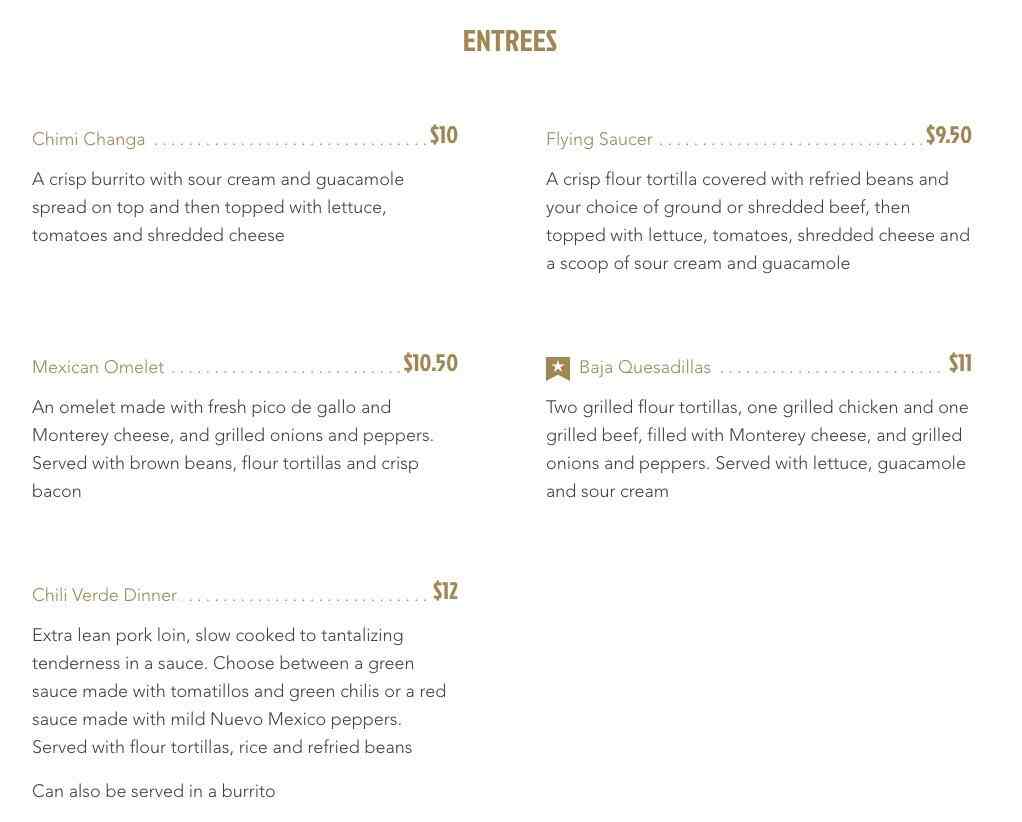Select the Chimi Changa item title
The width and height of the screenshot is (1022, 822).
[x=89, y=140]
